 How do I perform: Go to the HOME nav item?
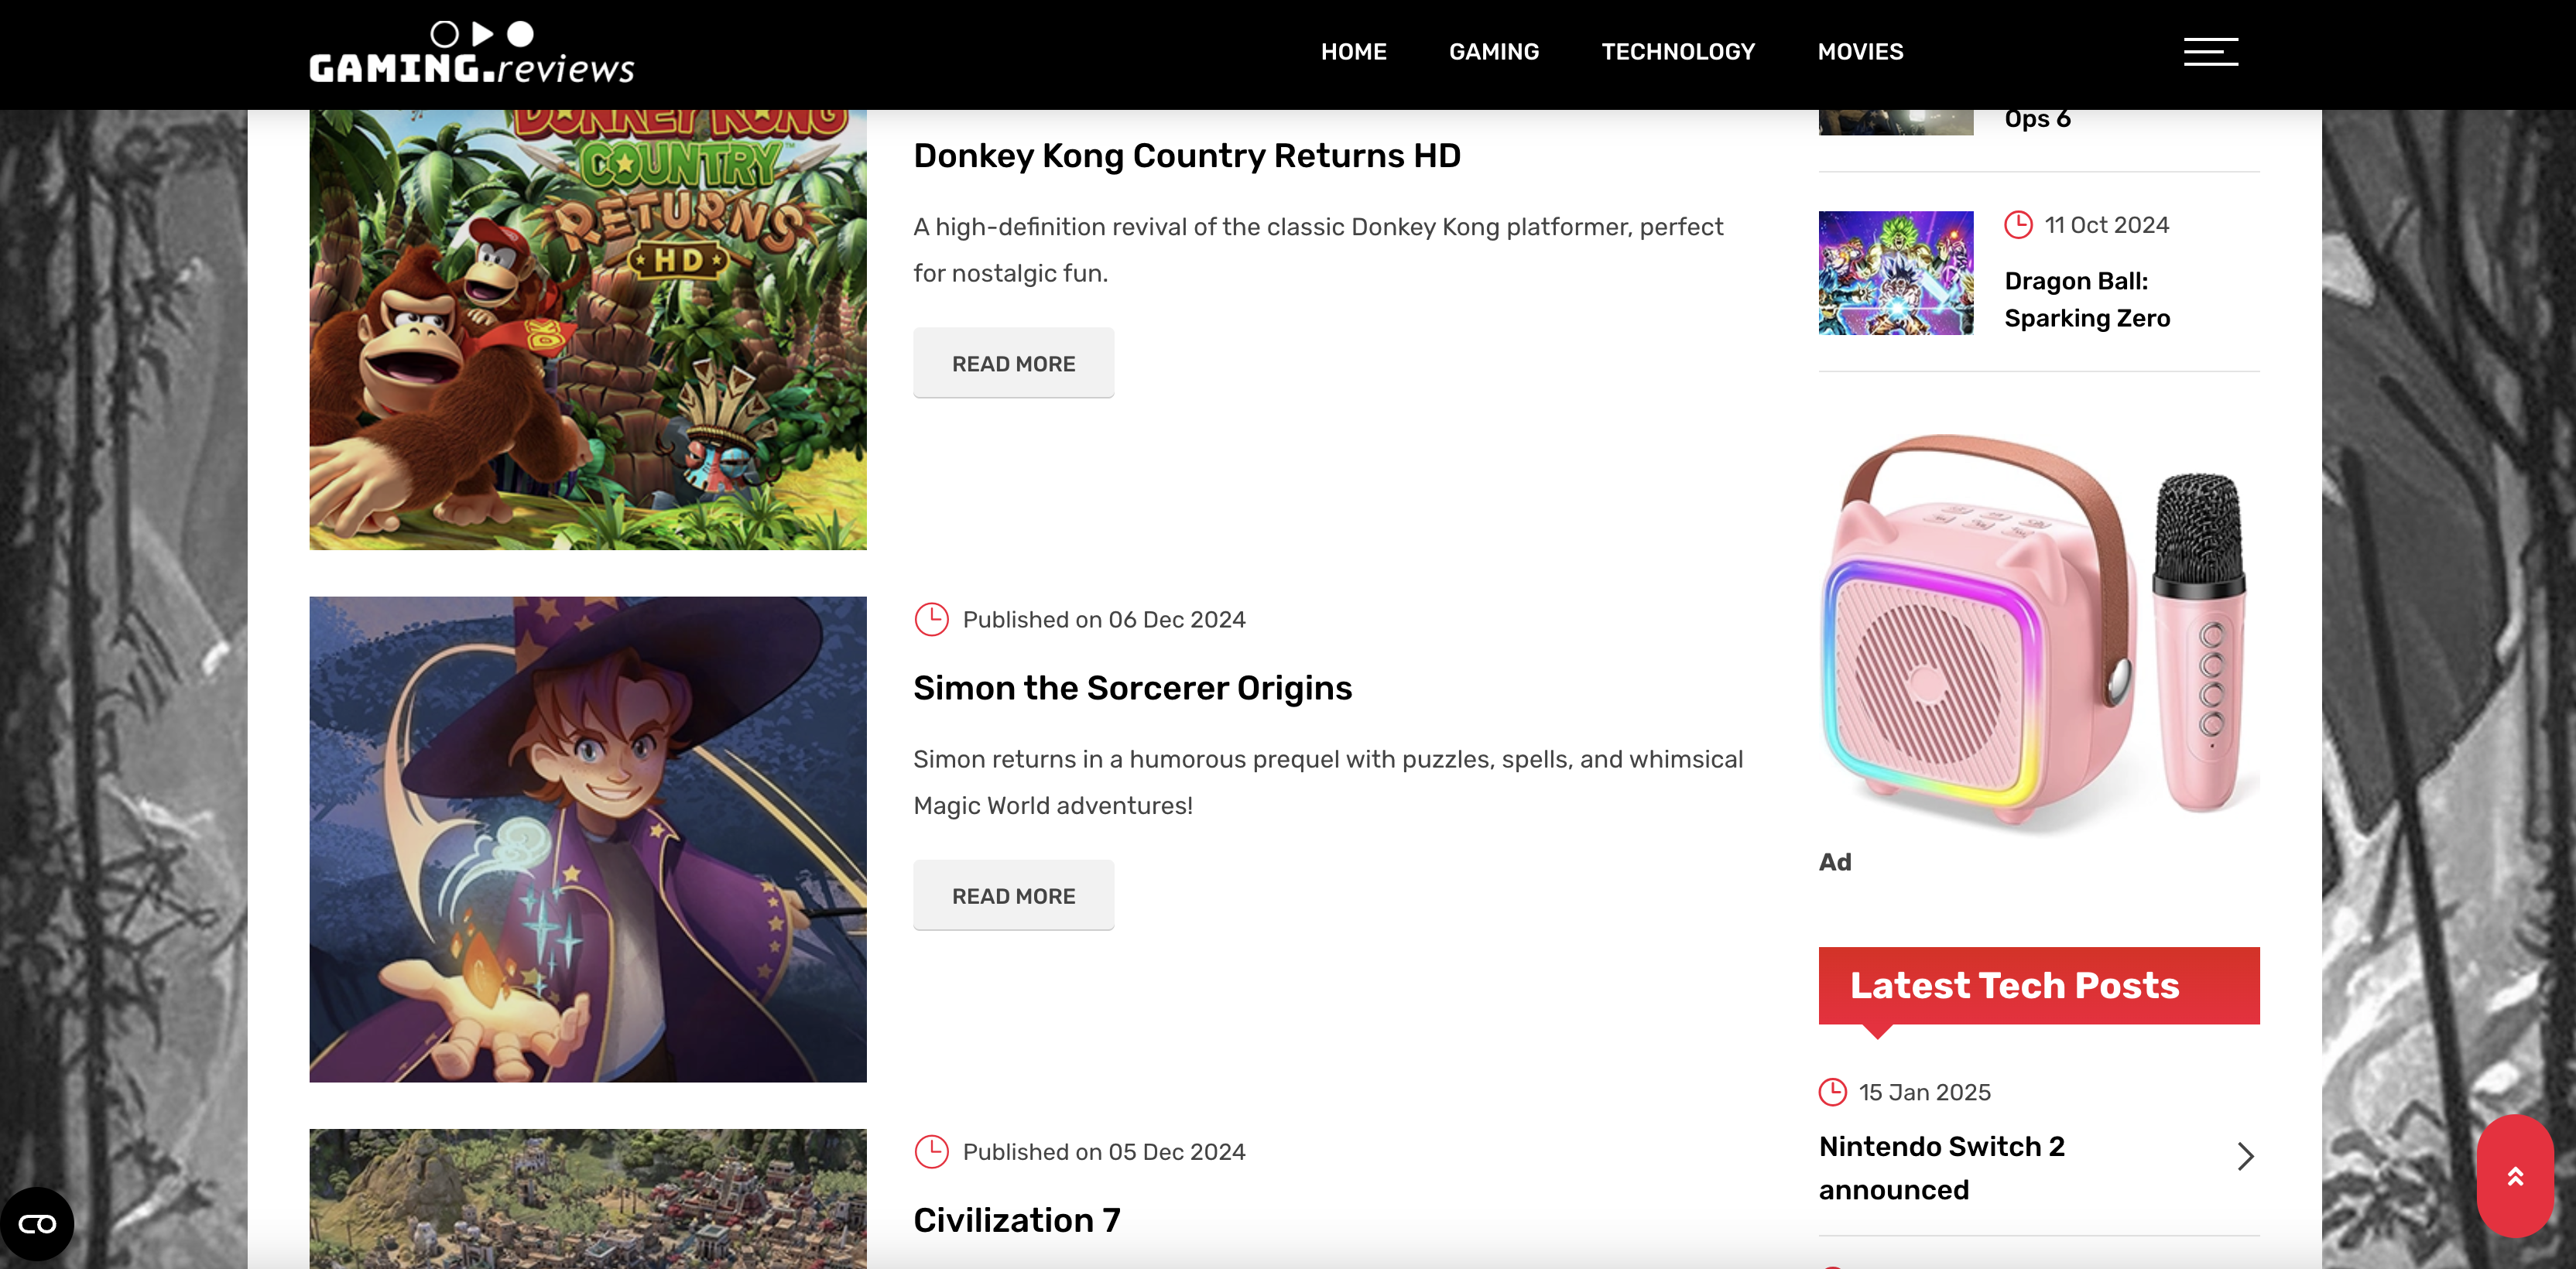click(x=1353, y=52)
